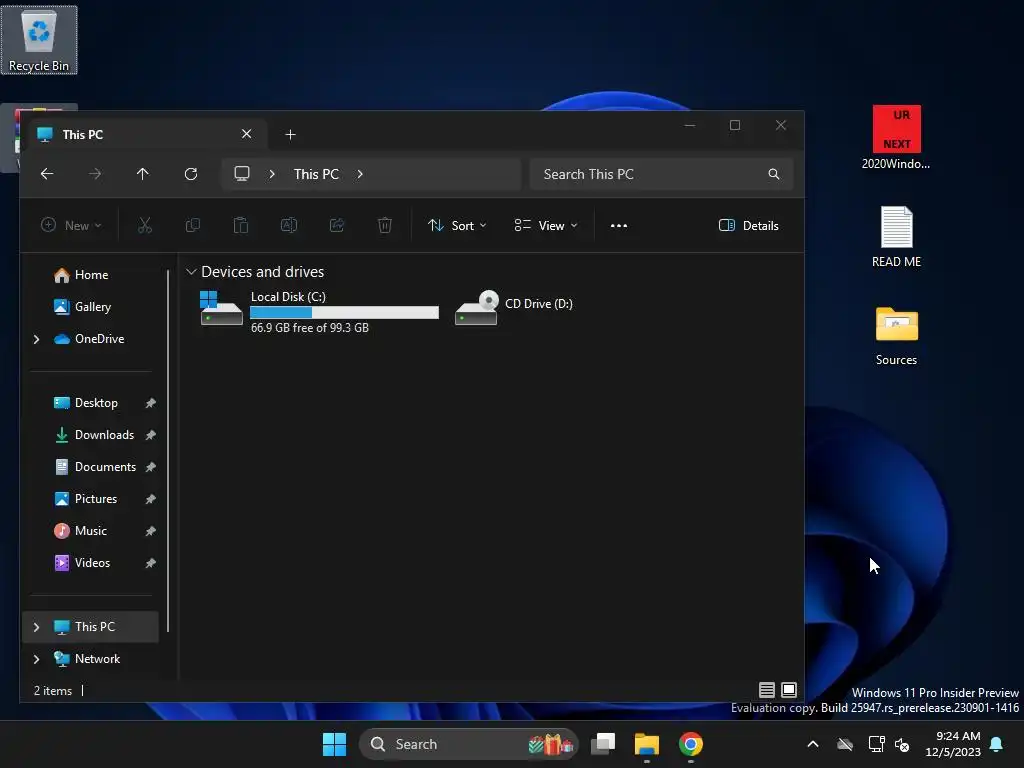The image size is (1024, 768).
Task: Refresh the This PC view
Action: (x=191, y=174)
